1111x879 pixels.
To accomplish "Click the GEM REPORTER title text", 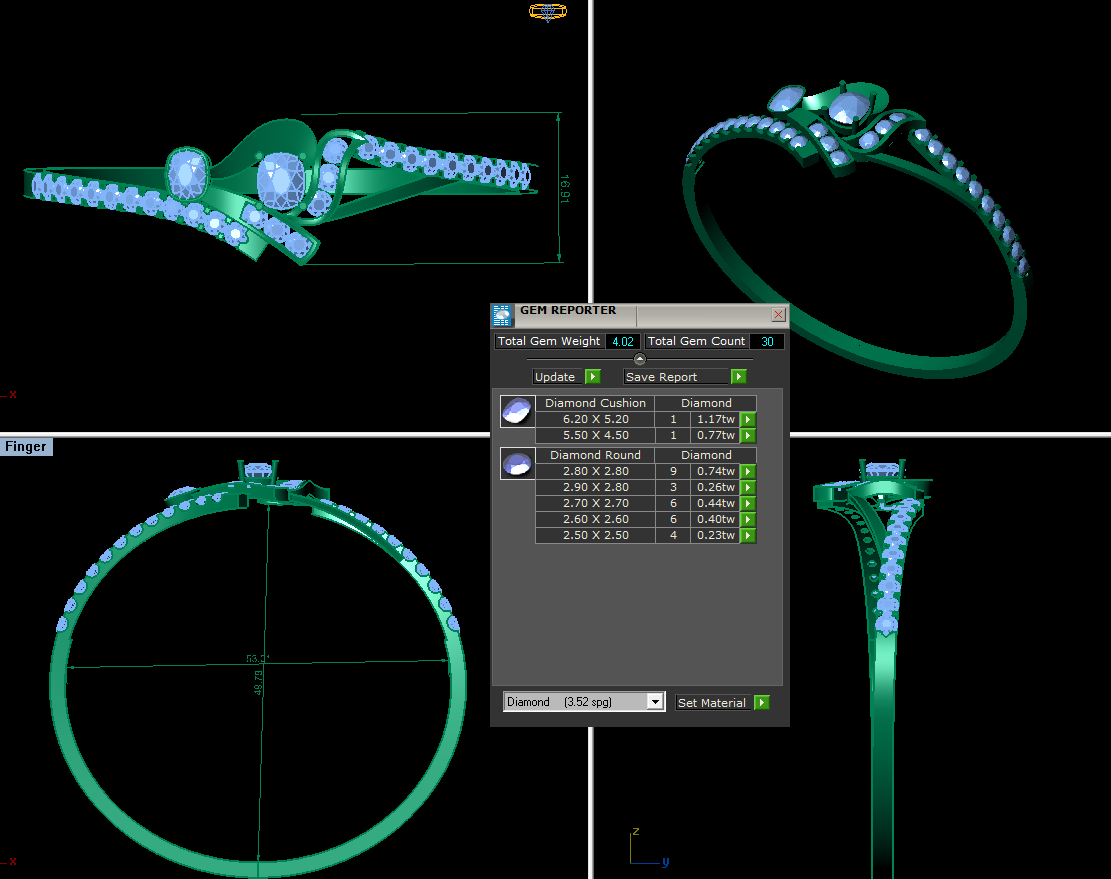I will 568,310.
